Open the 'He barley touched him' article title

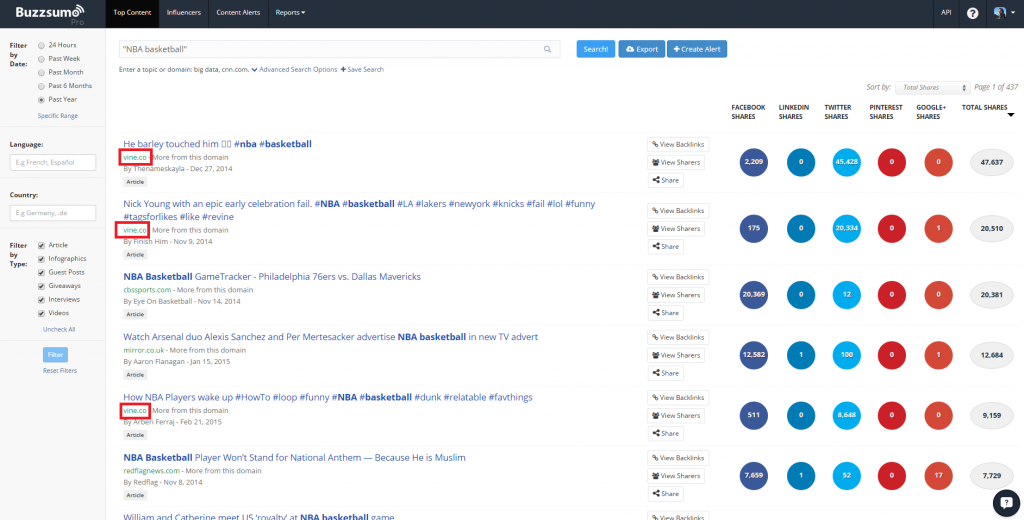pos(217,144)
